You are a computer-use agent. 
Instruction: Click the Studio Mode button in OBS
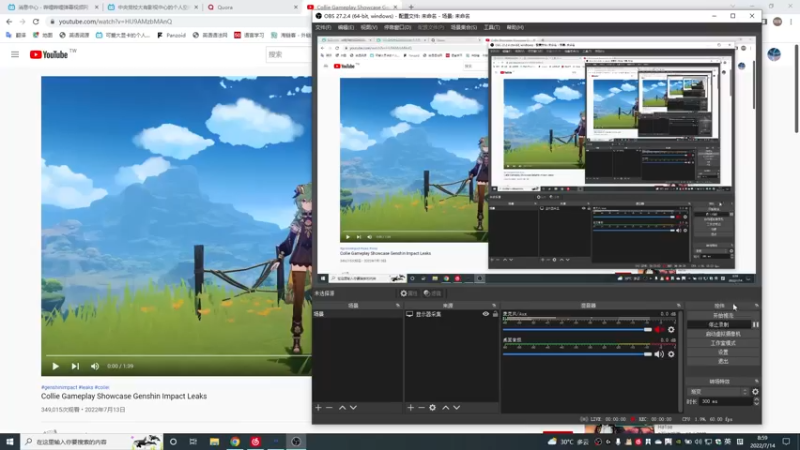(x=723, y=343)
